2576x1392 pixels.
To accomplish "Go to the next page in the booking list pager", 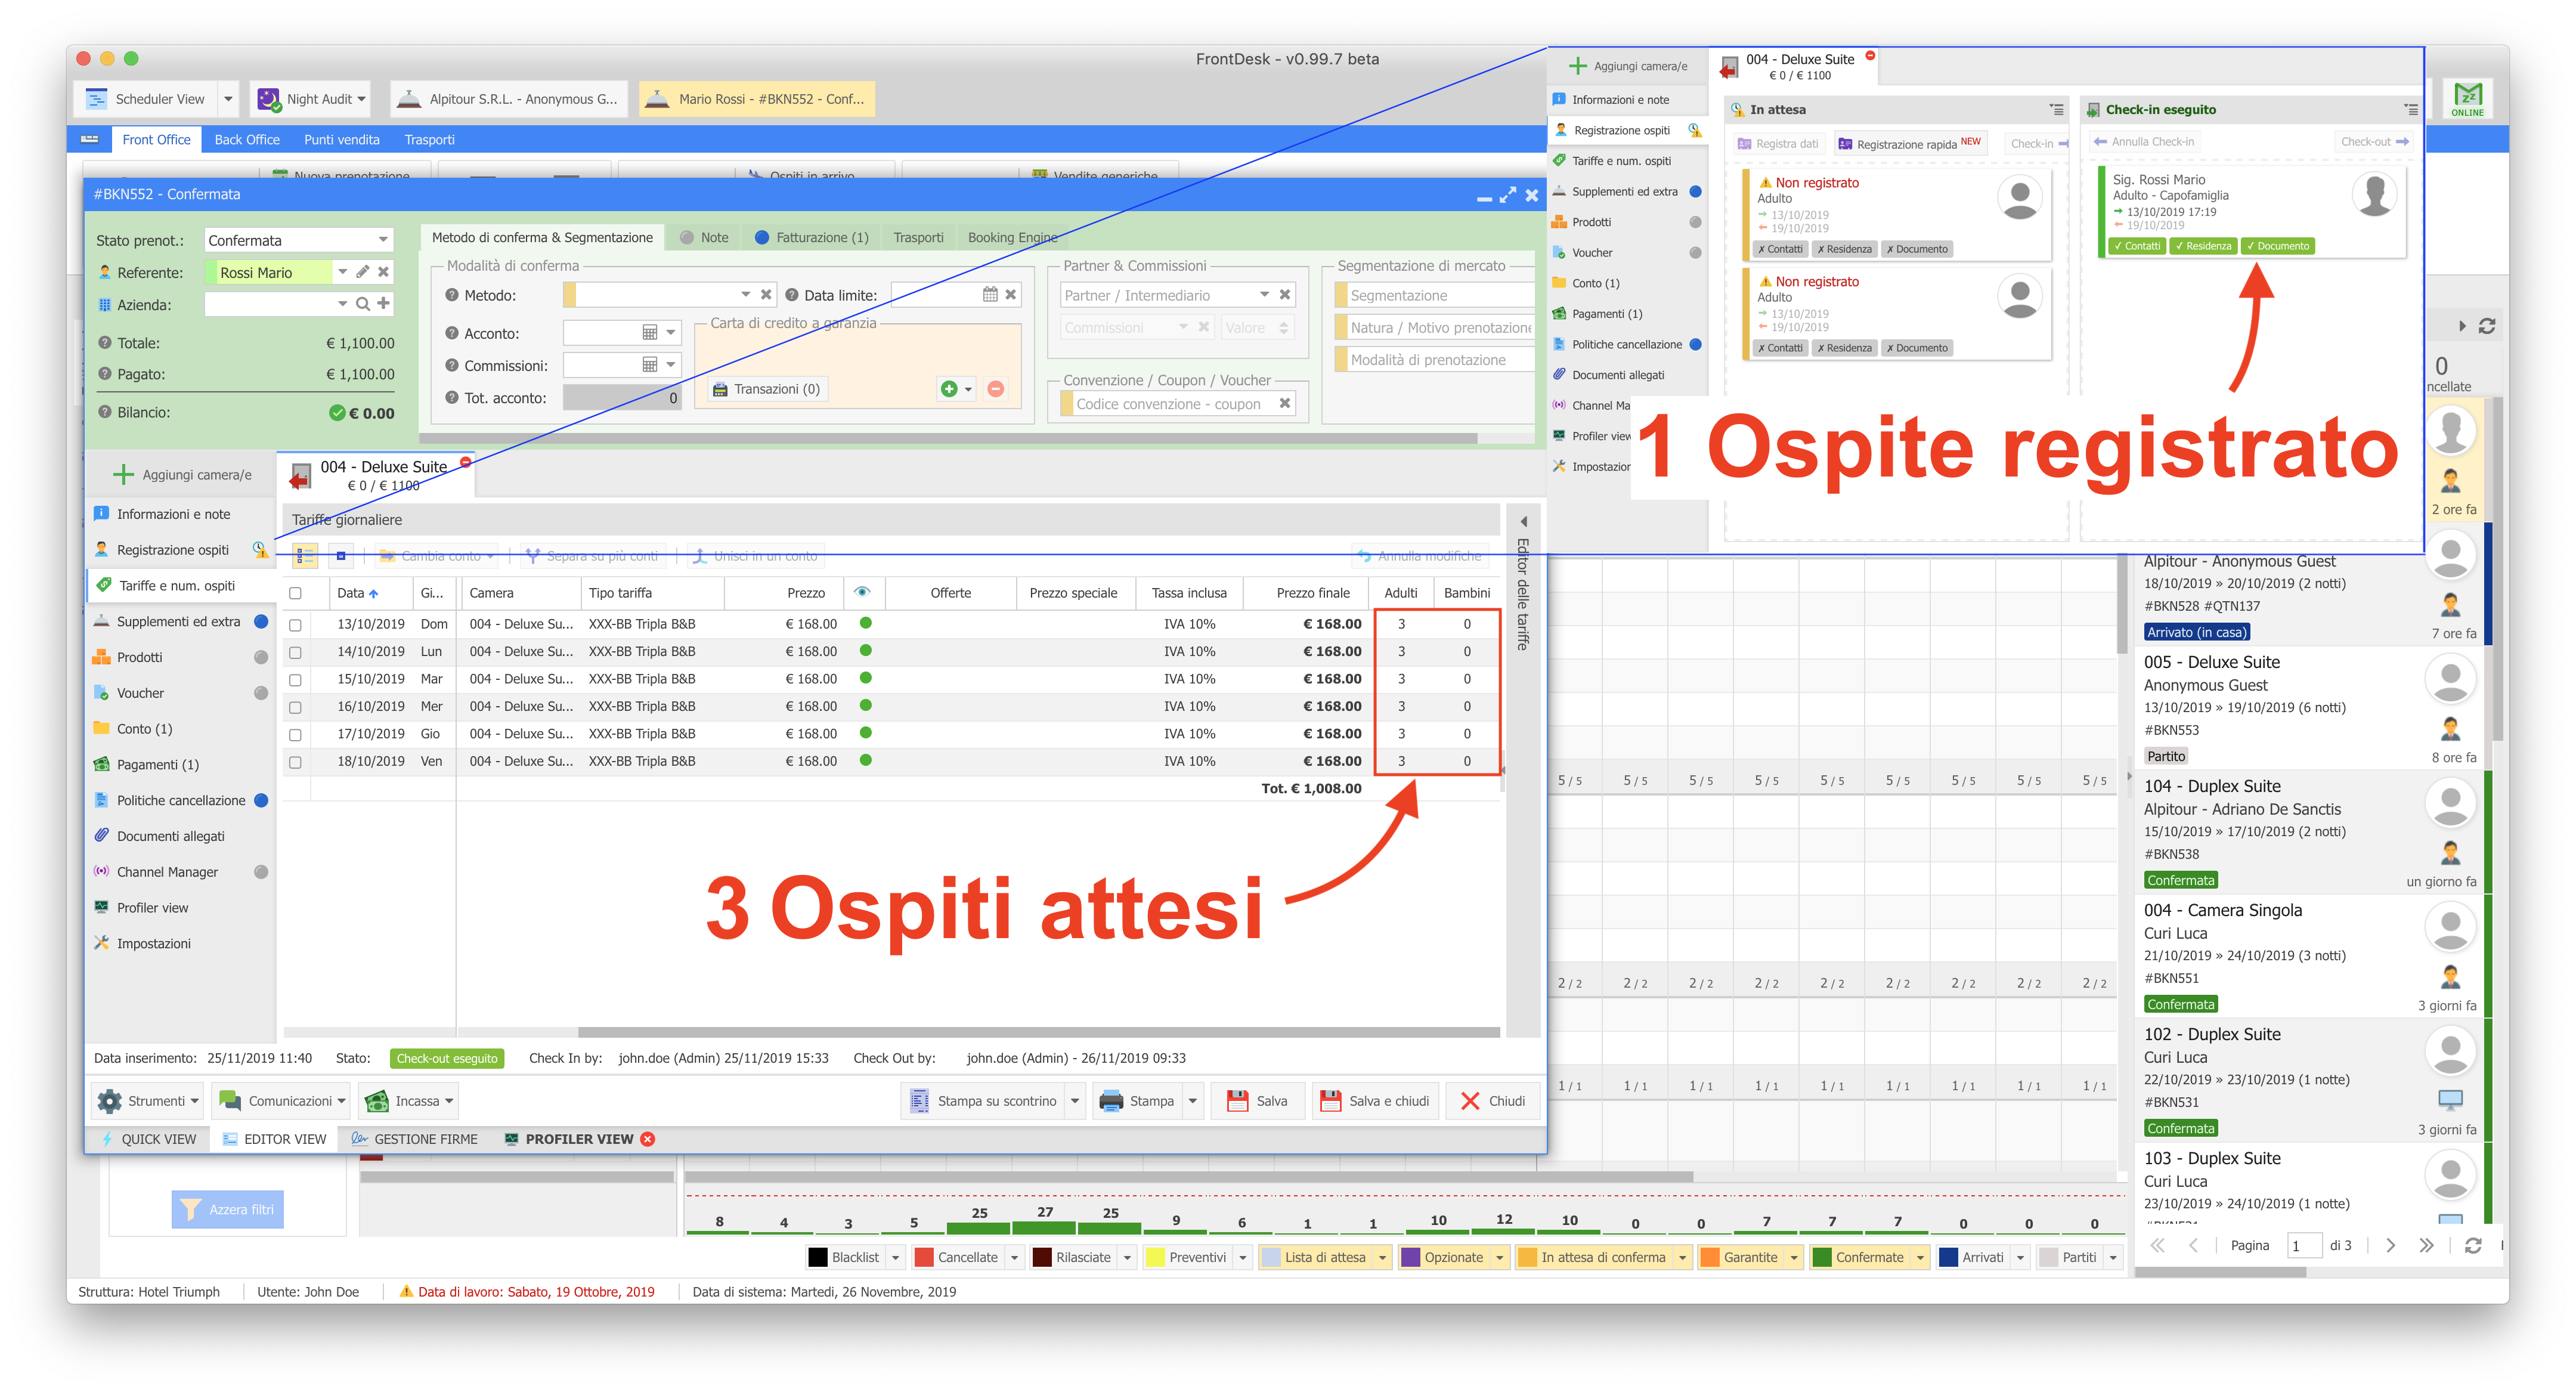I will 2390,1245.
